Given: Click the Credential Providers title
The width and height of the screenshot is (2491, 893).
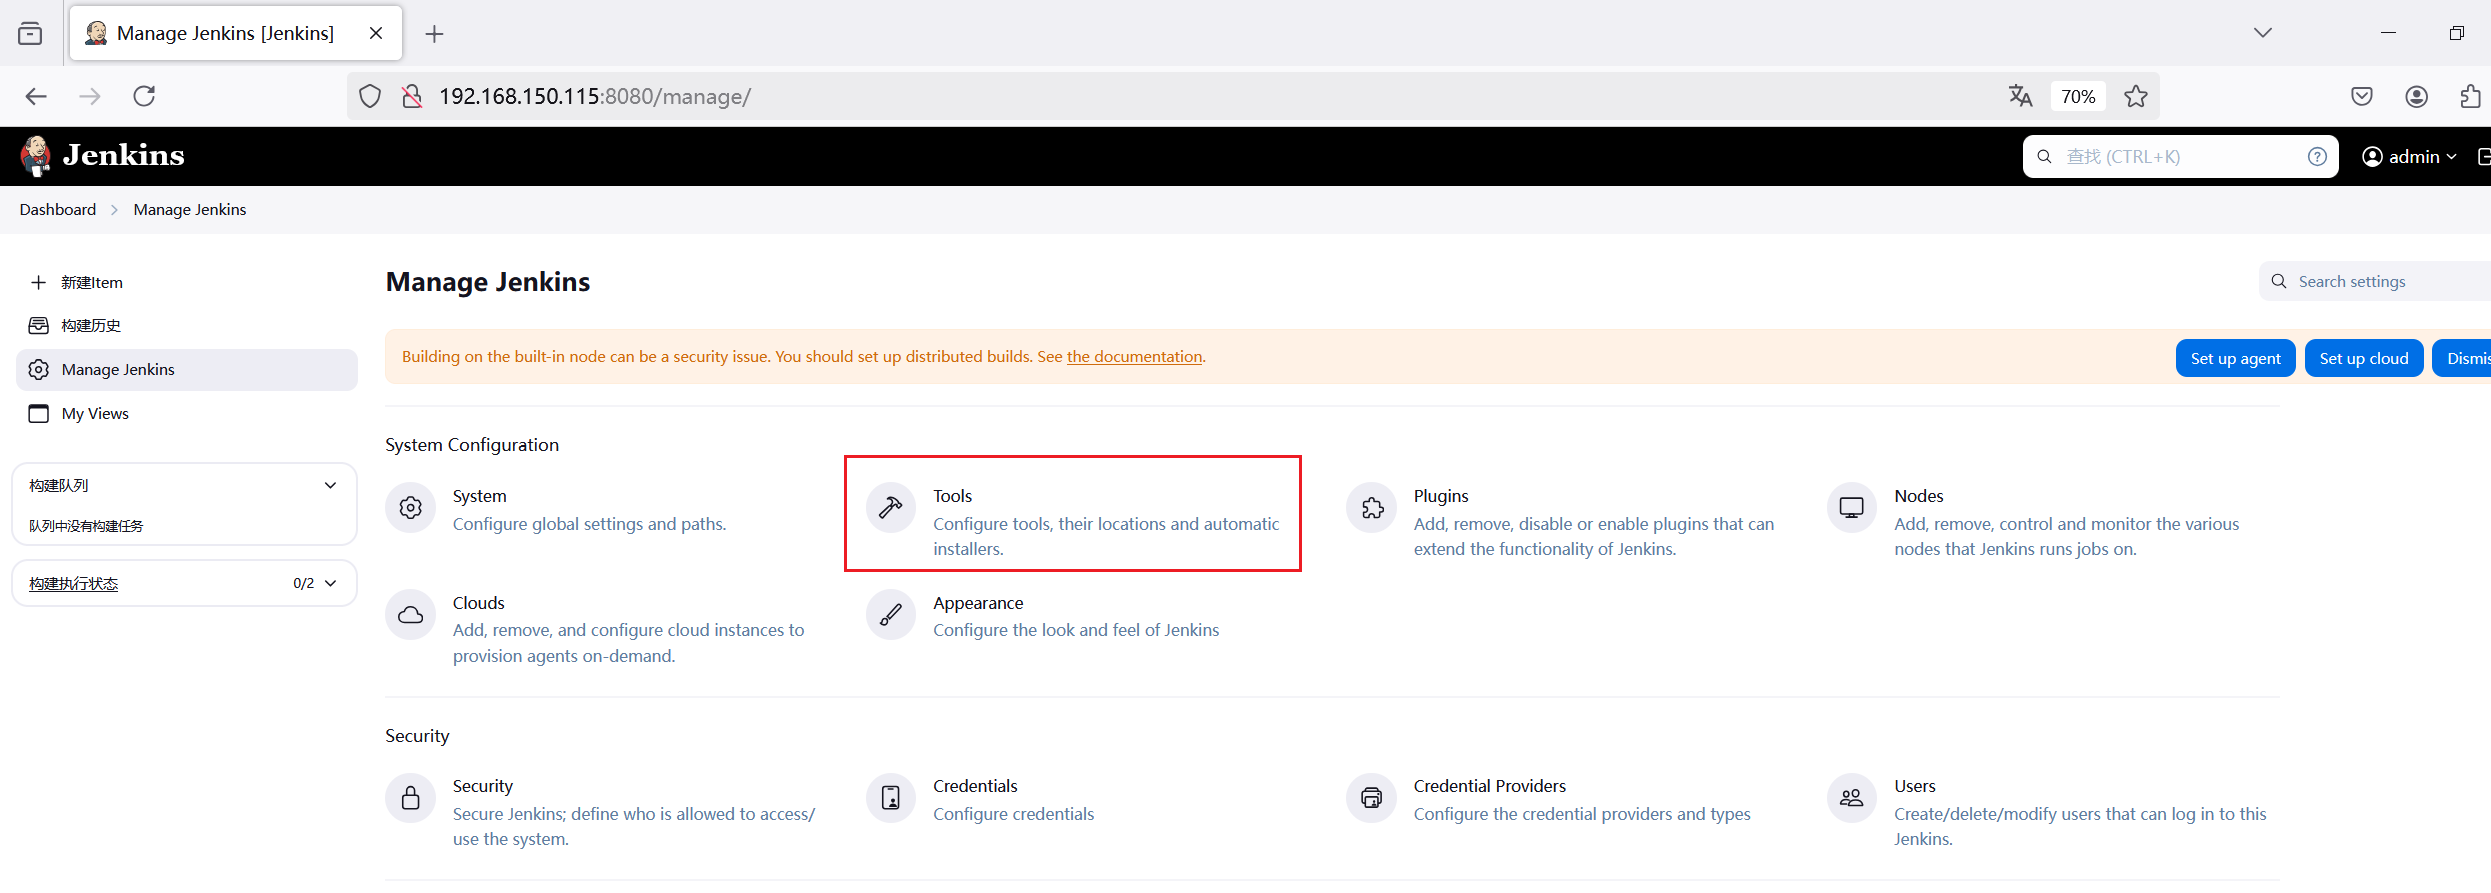Looking at the screenshot, I should tap(1489, 786).
